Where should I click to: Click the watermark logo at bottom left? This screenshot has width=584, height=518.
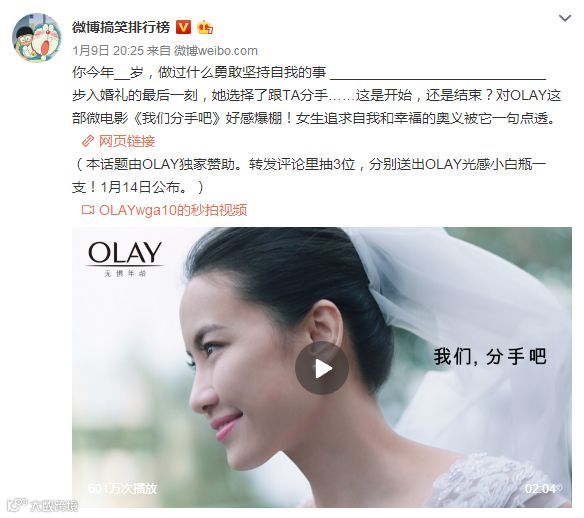[42, 505]
